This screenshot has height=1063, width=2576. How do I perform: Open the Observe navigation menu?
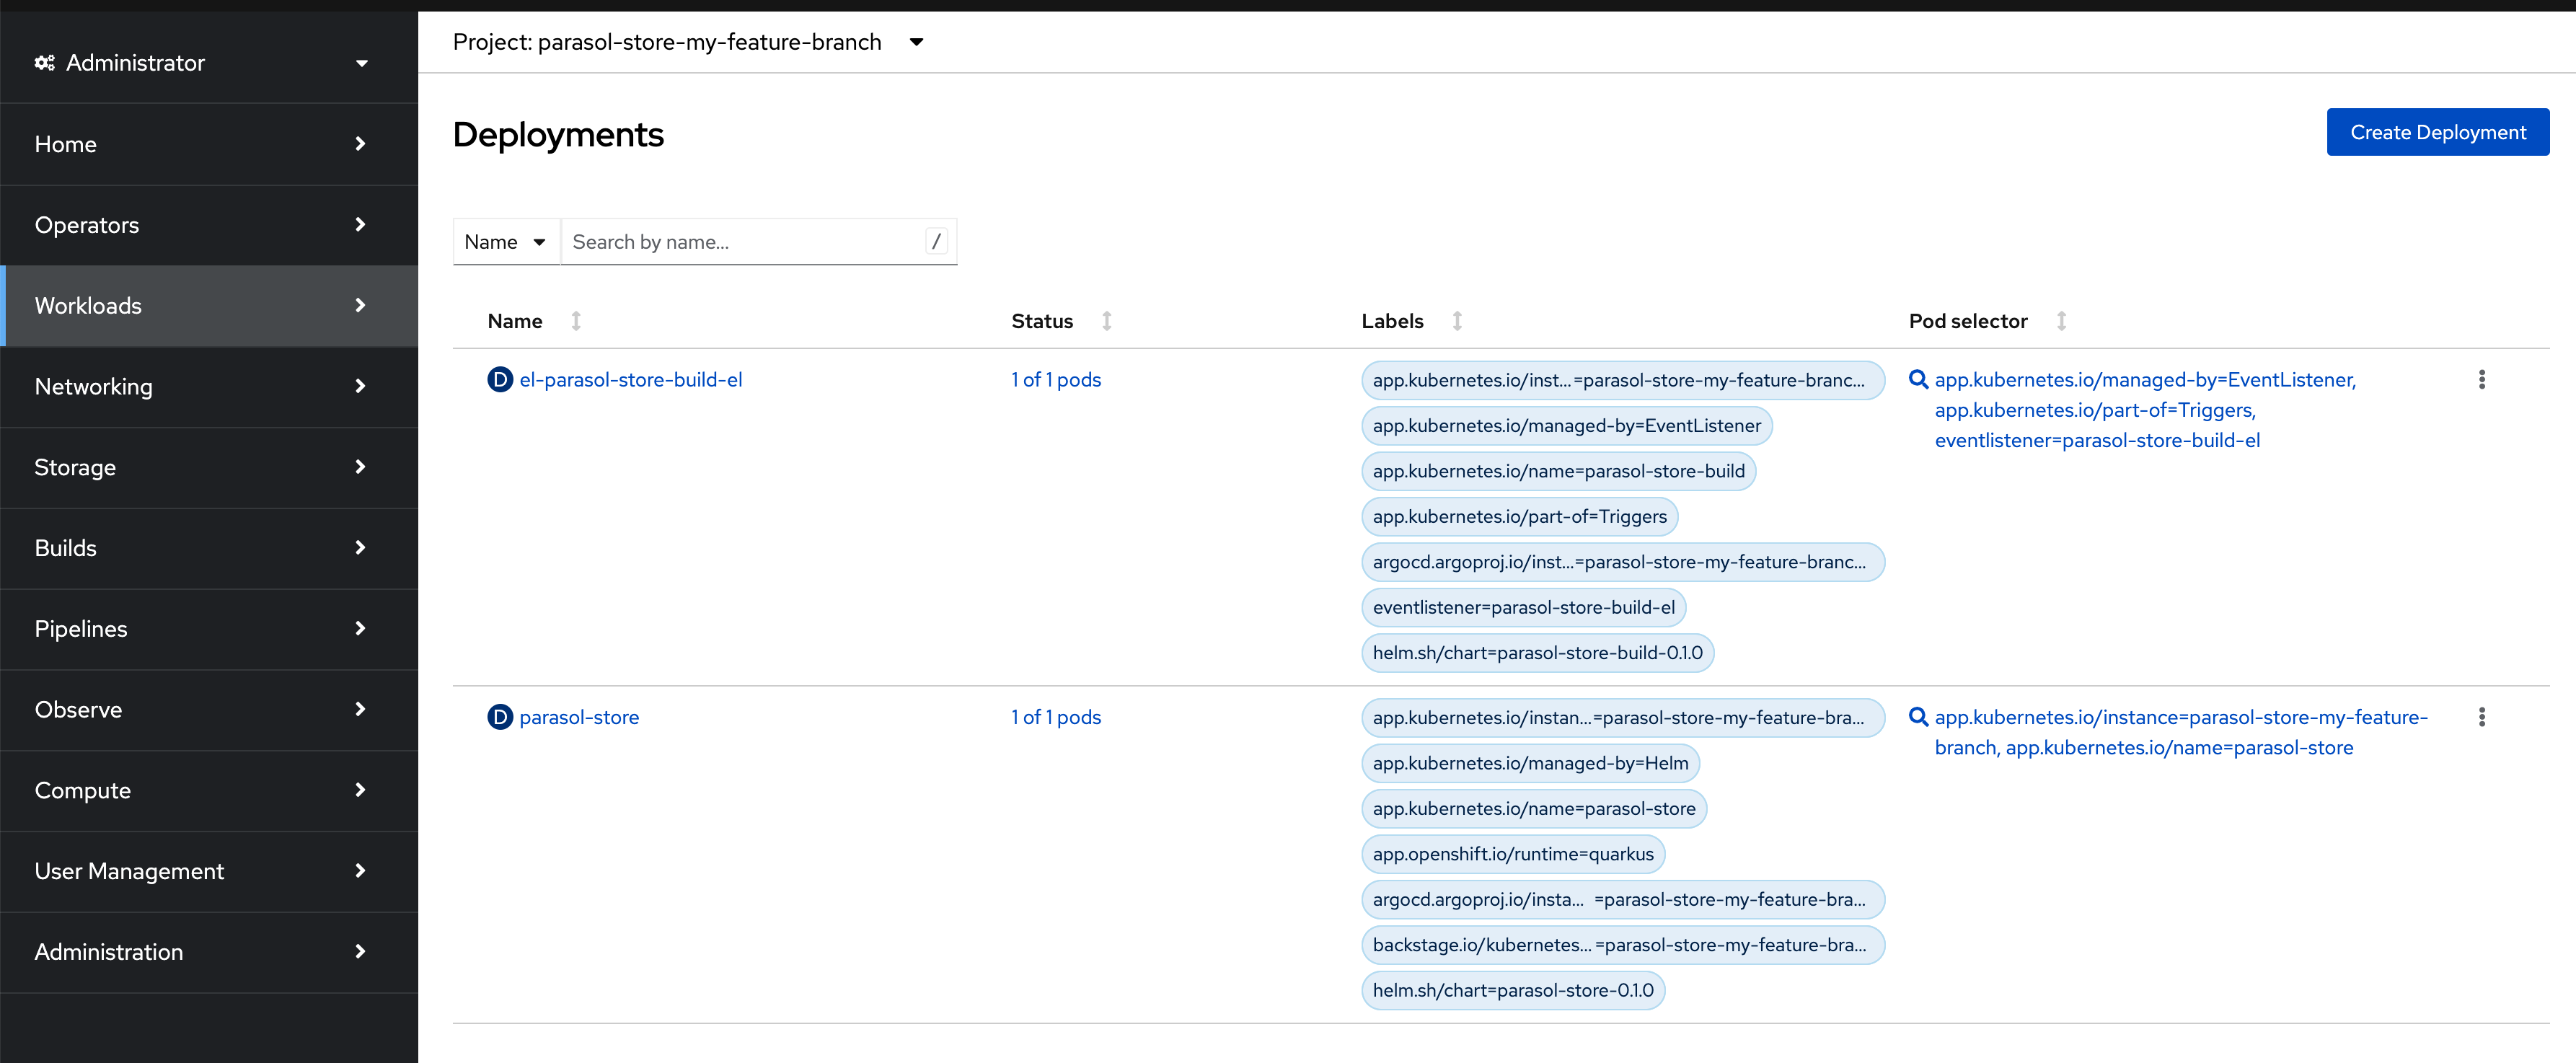coord(208,710)
